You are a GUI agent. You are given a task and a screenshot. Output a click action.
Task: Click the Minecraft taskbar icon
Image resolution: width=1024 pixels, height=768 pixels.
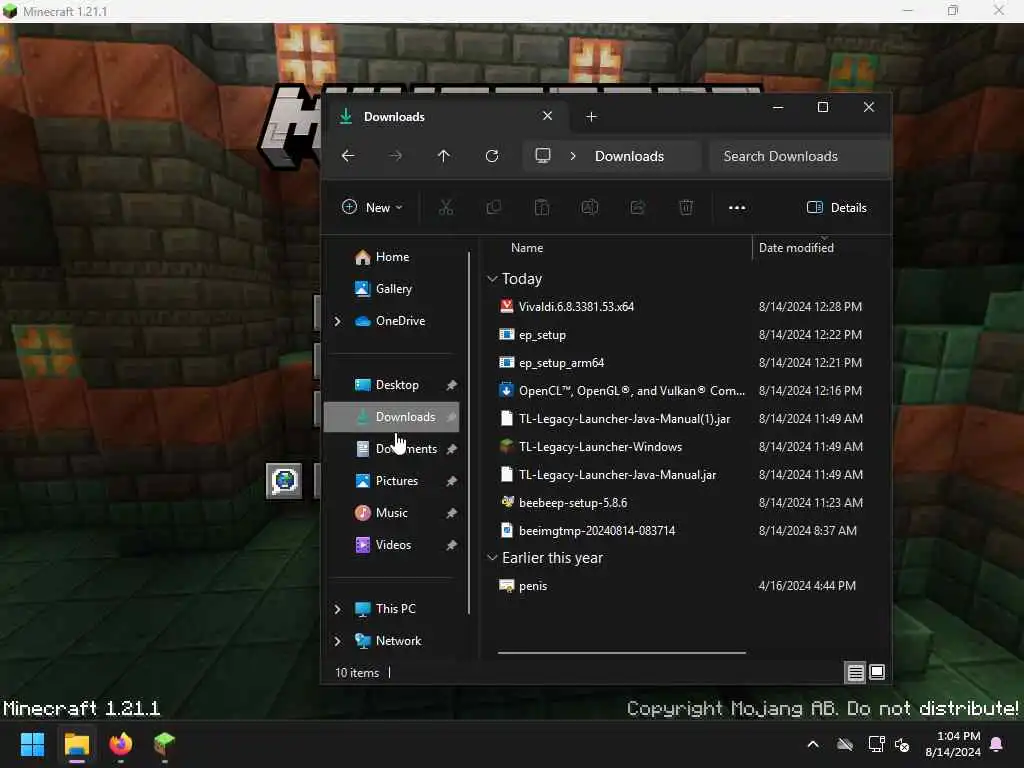165,744
